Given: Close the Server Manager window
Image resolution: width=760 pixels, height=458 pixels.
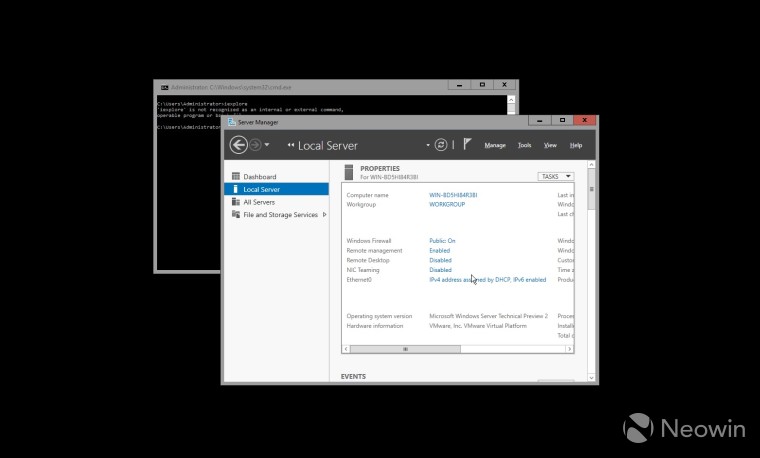Looking at the screenshot, I should [585, 120].
